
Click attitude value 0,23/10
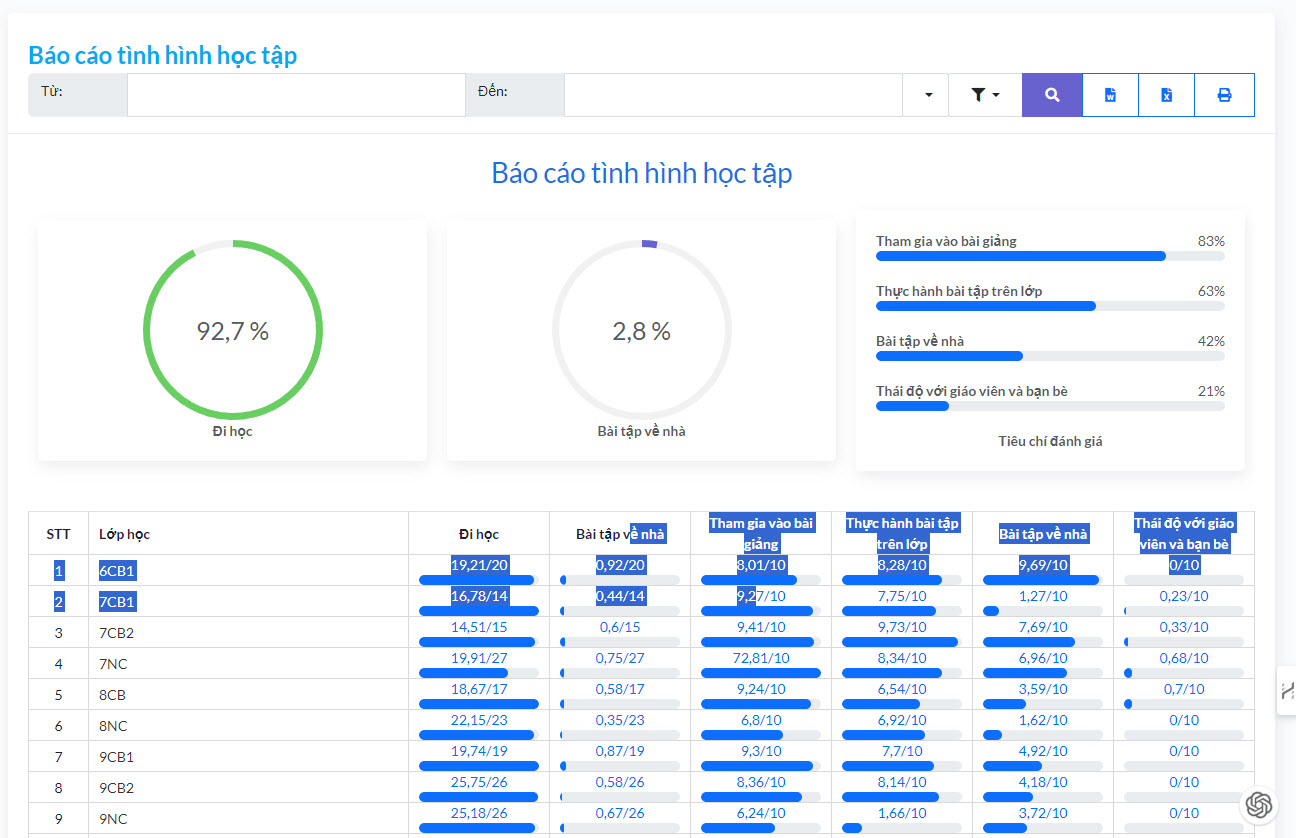(x=1184, y=596)
